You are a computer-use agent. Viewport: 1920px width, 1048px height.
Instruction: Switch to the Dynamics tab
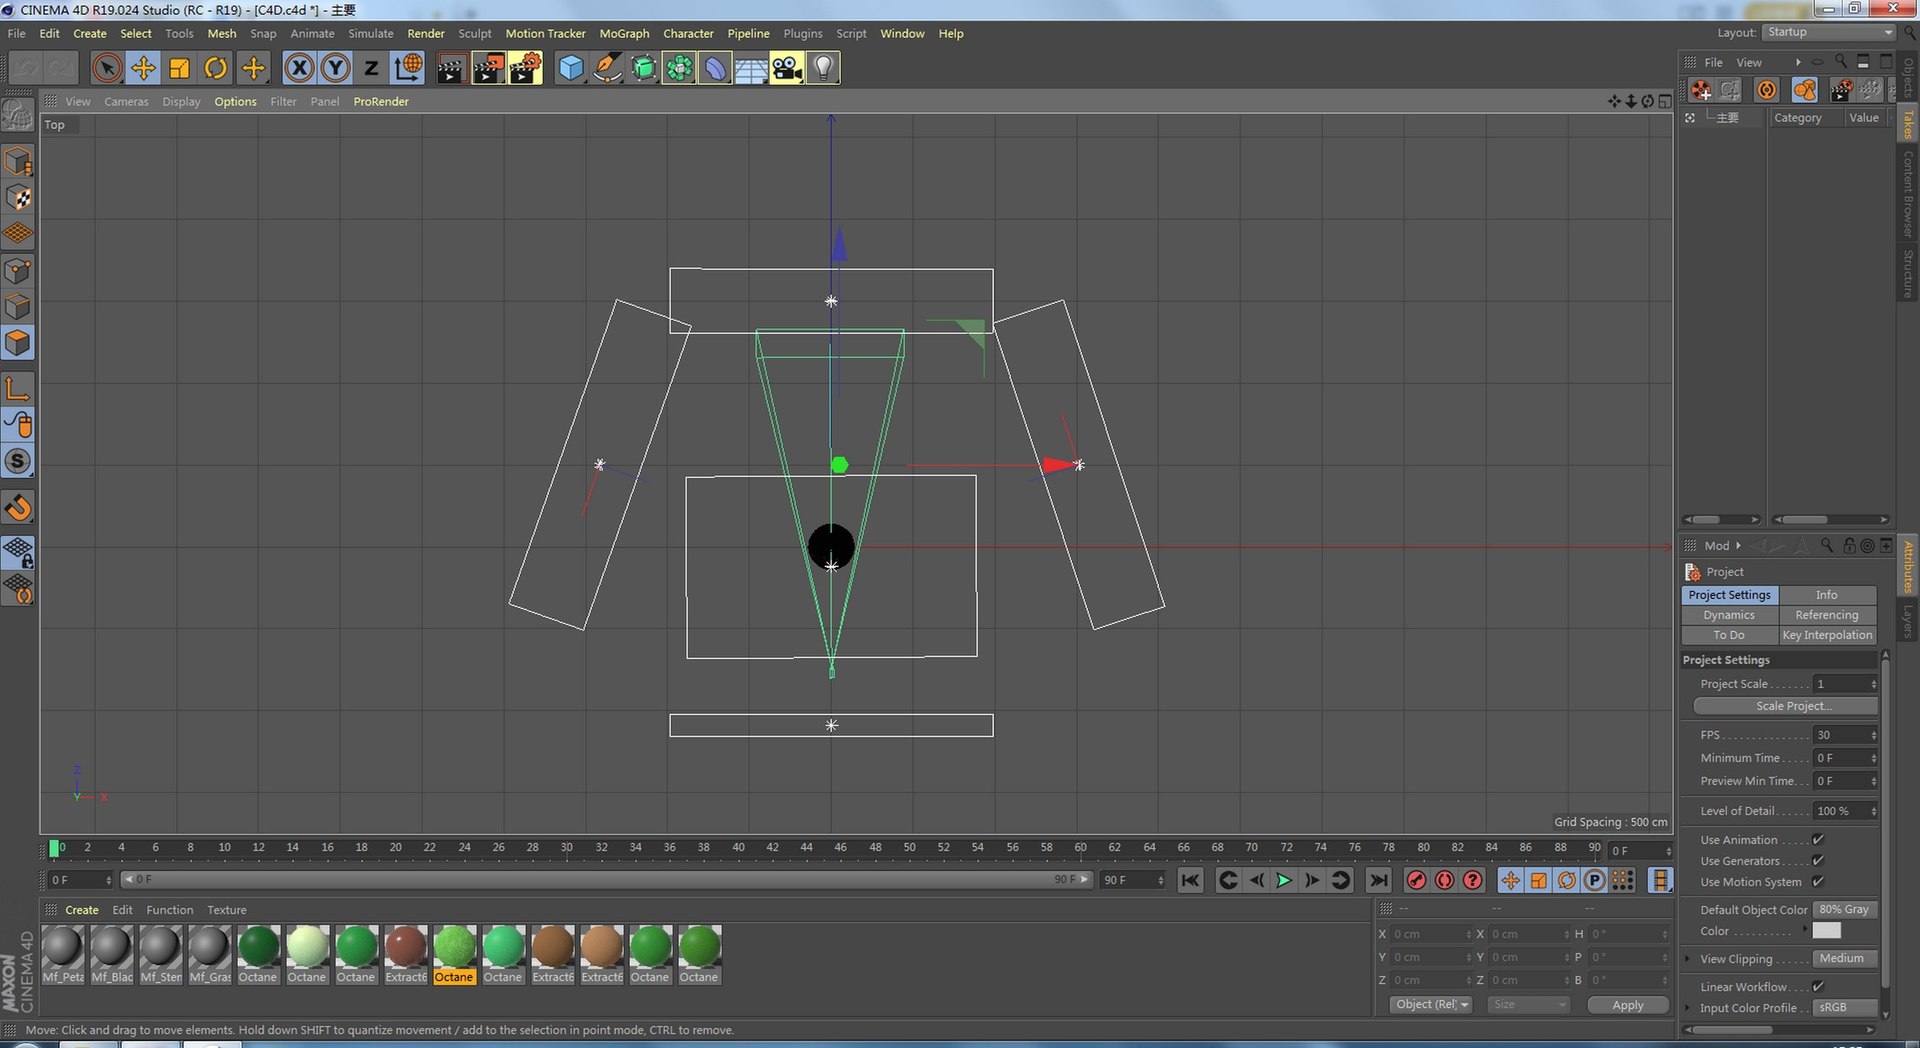pos(1729,615)
